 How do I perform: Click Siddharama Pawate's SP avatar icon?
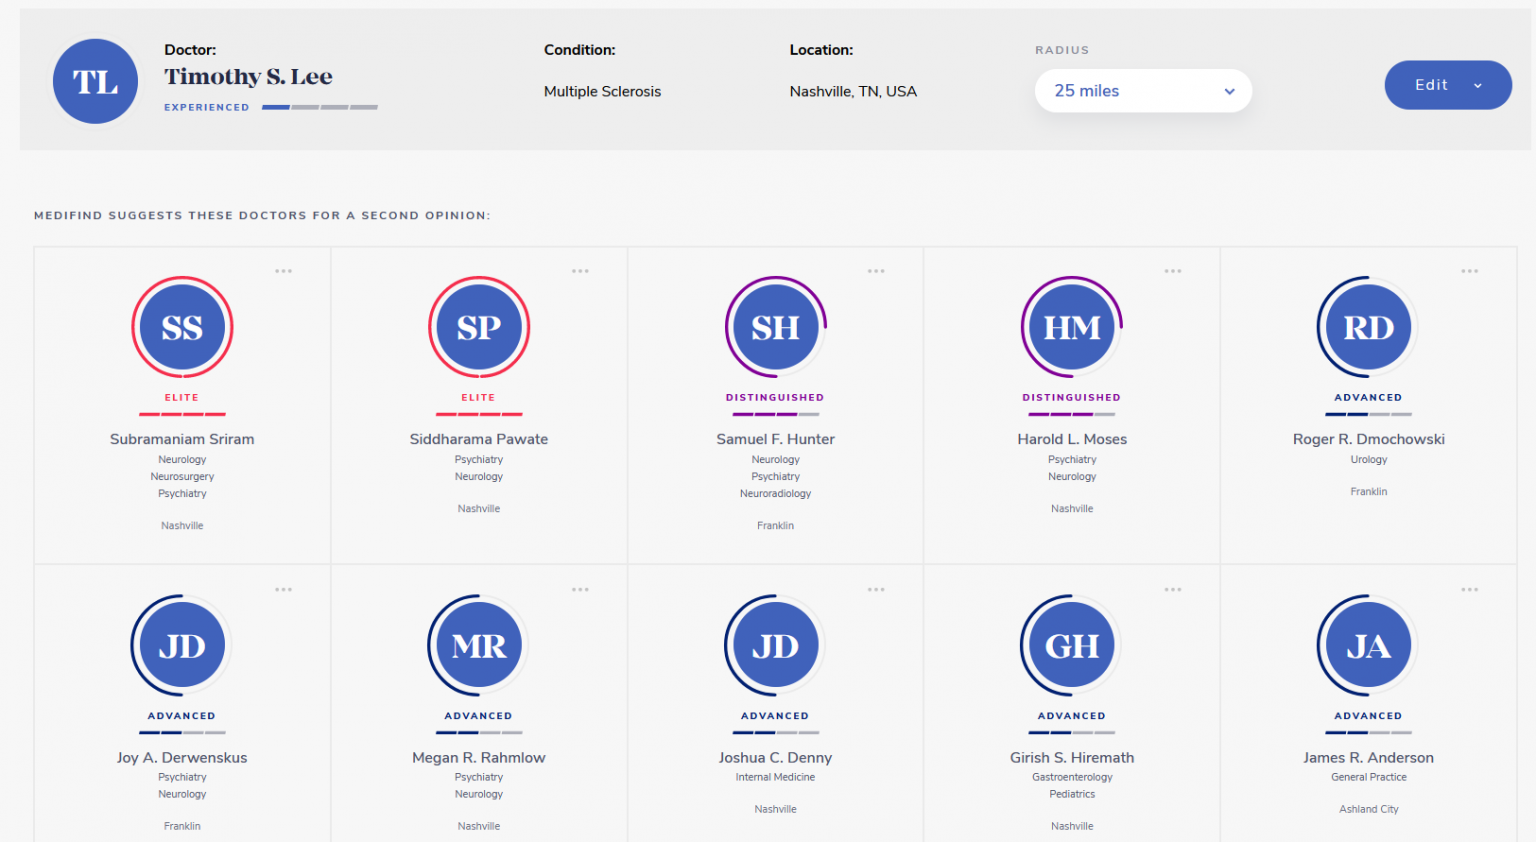479,327
